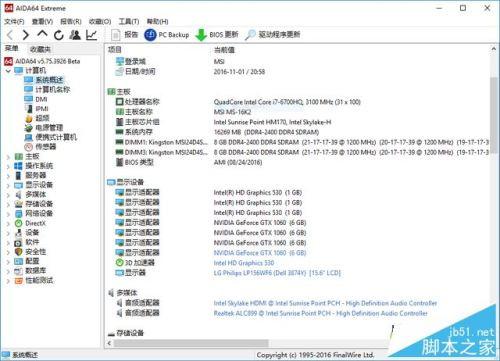This screenshot has width=500, height=361.
Task: Expand the 主板 tree node
Action: (x=8, y=157)
